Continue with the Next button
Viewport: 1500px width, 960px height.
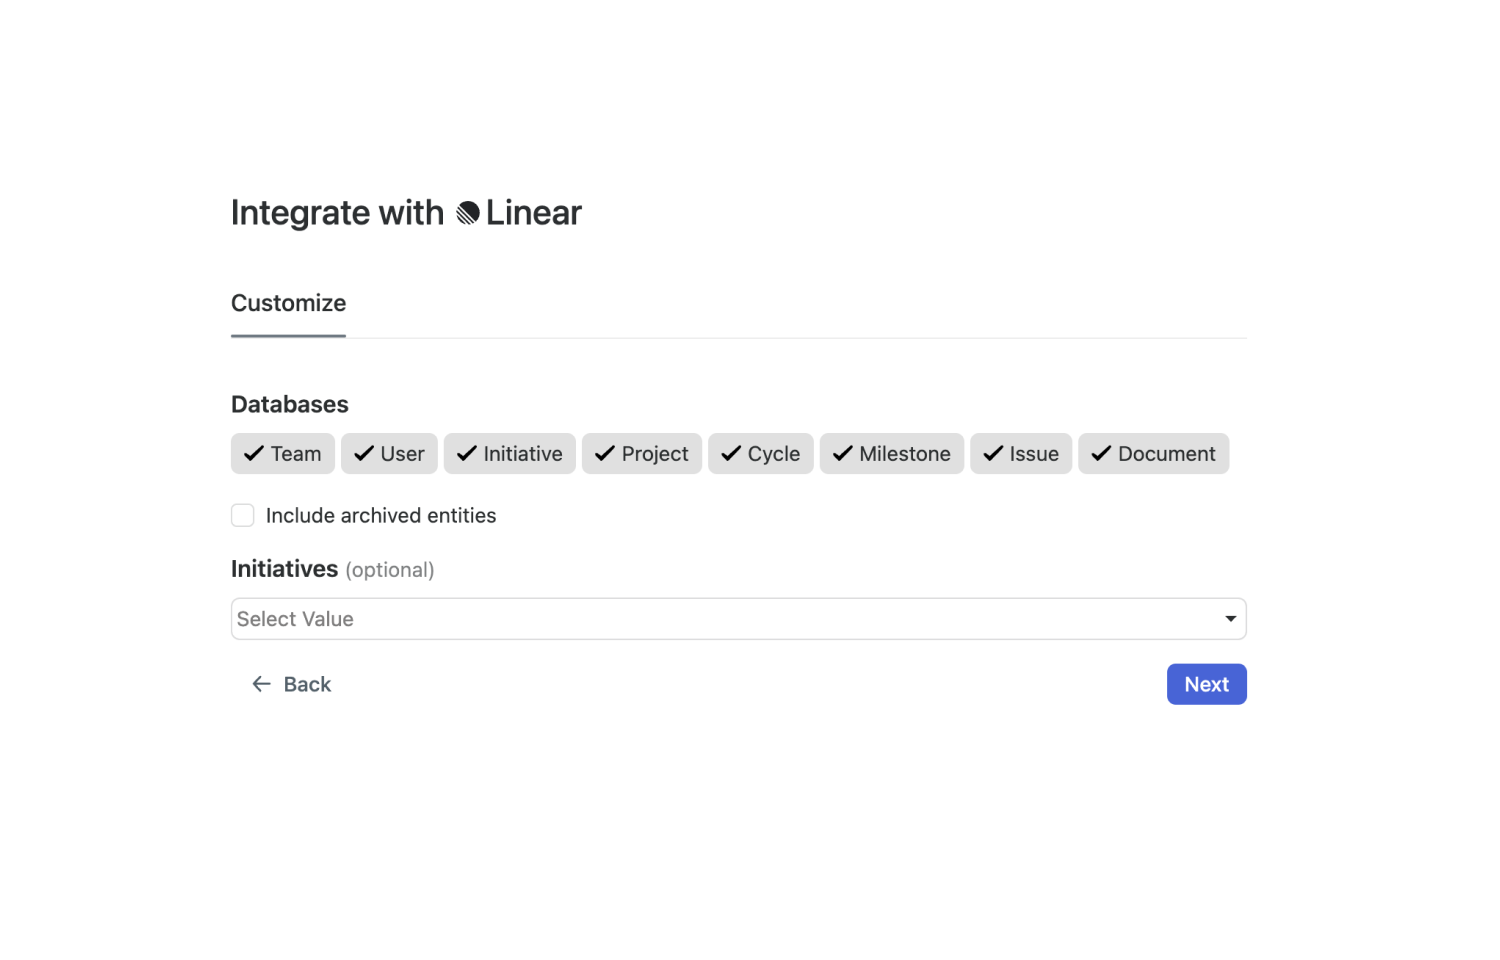tap(1207, 684)
